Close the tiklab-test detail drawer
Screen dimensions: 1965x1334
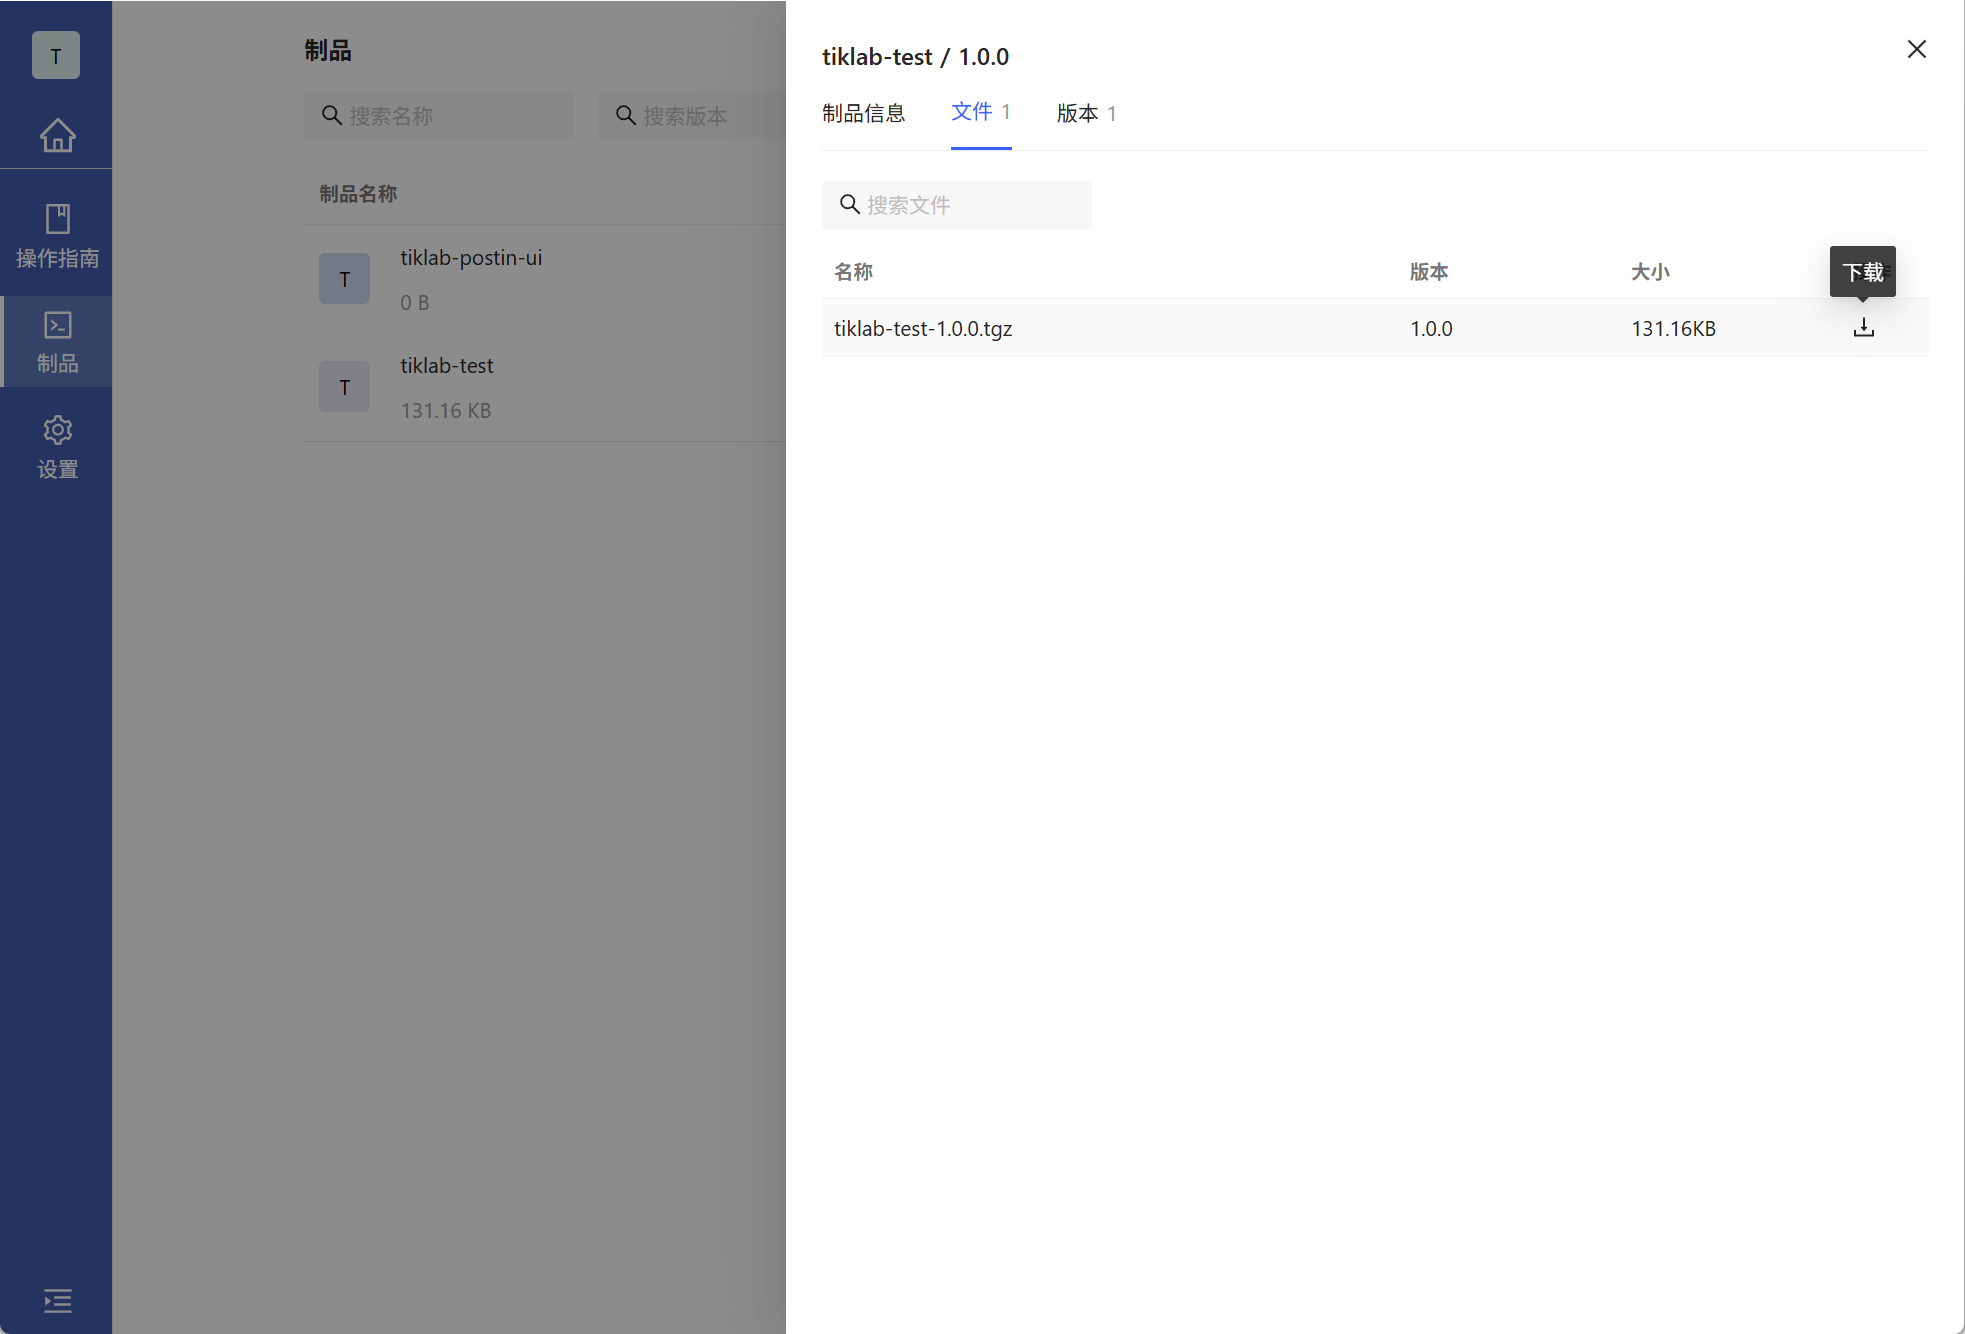point(1916,50)
